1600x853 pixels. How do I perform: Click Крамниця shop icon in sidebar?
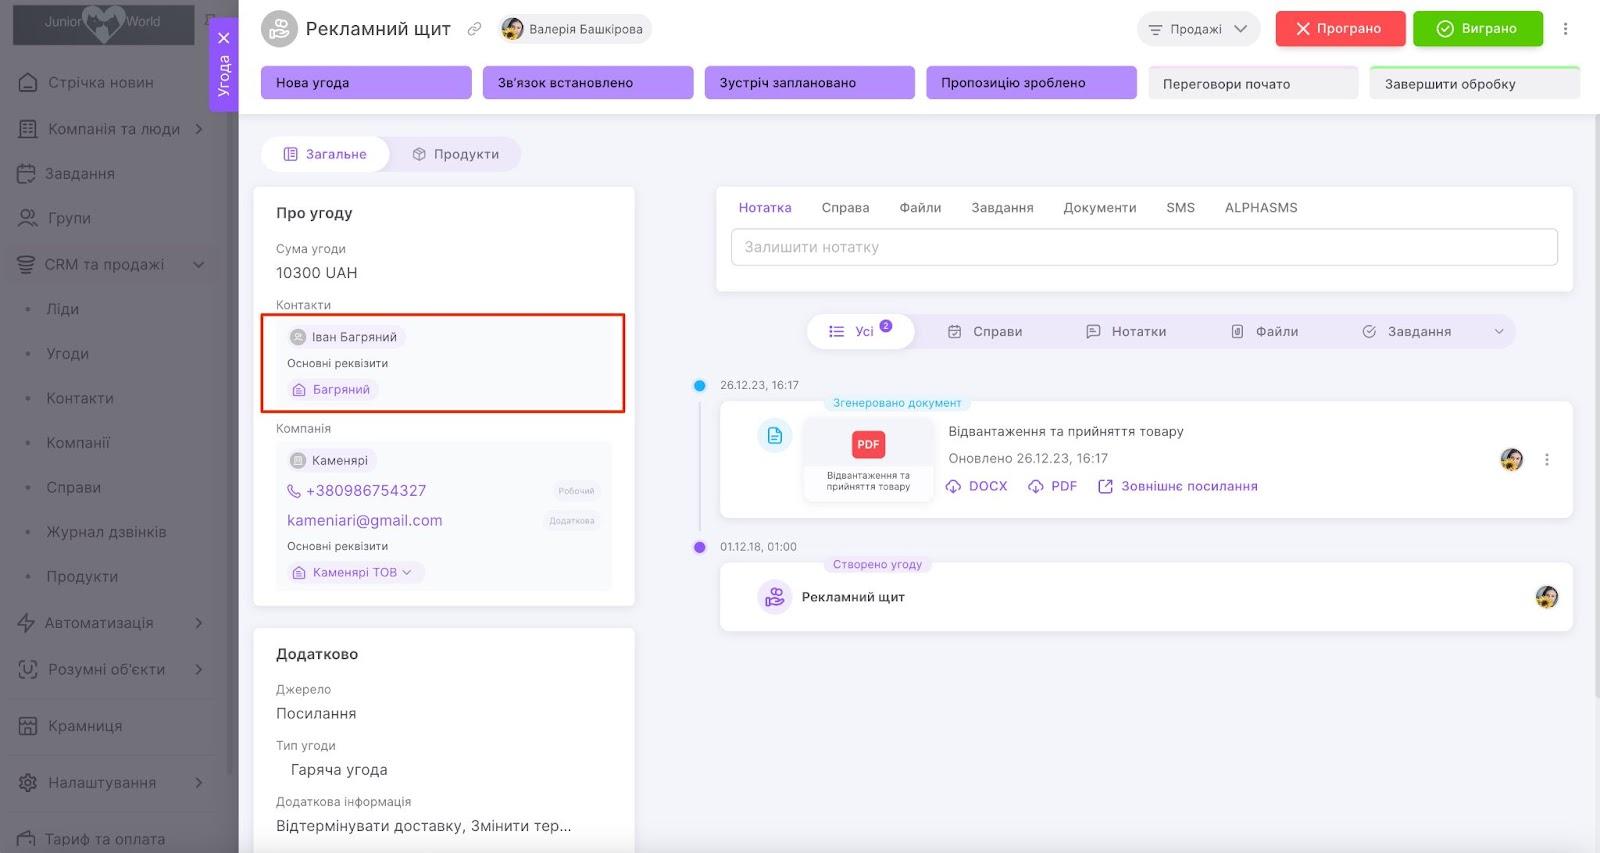click(x=28, y=726)
